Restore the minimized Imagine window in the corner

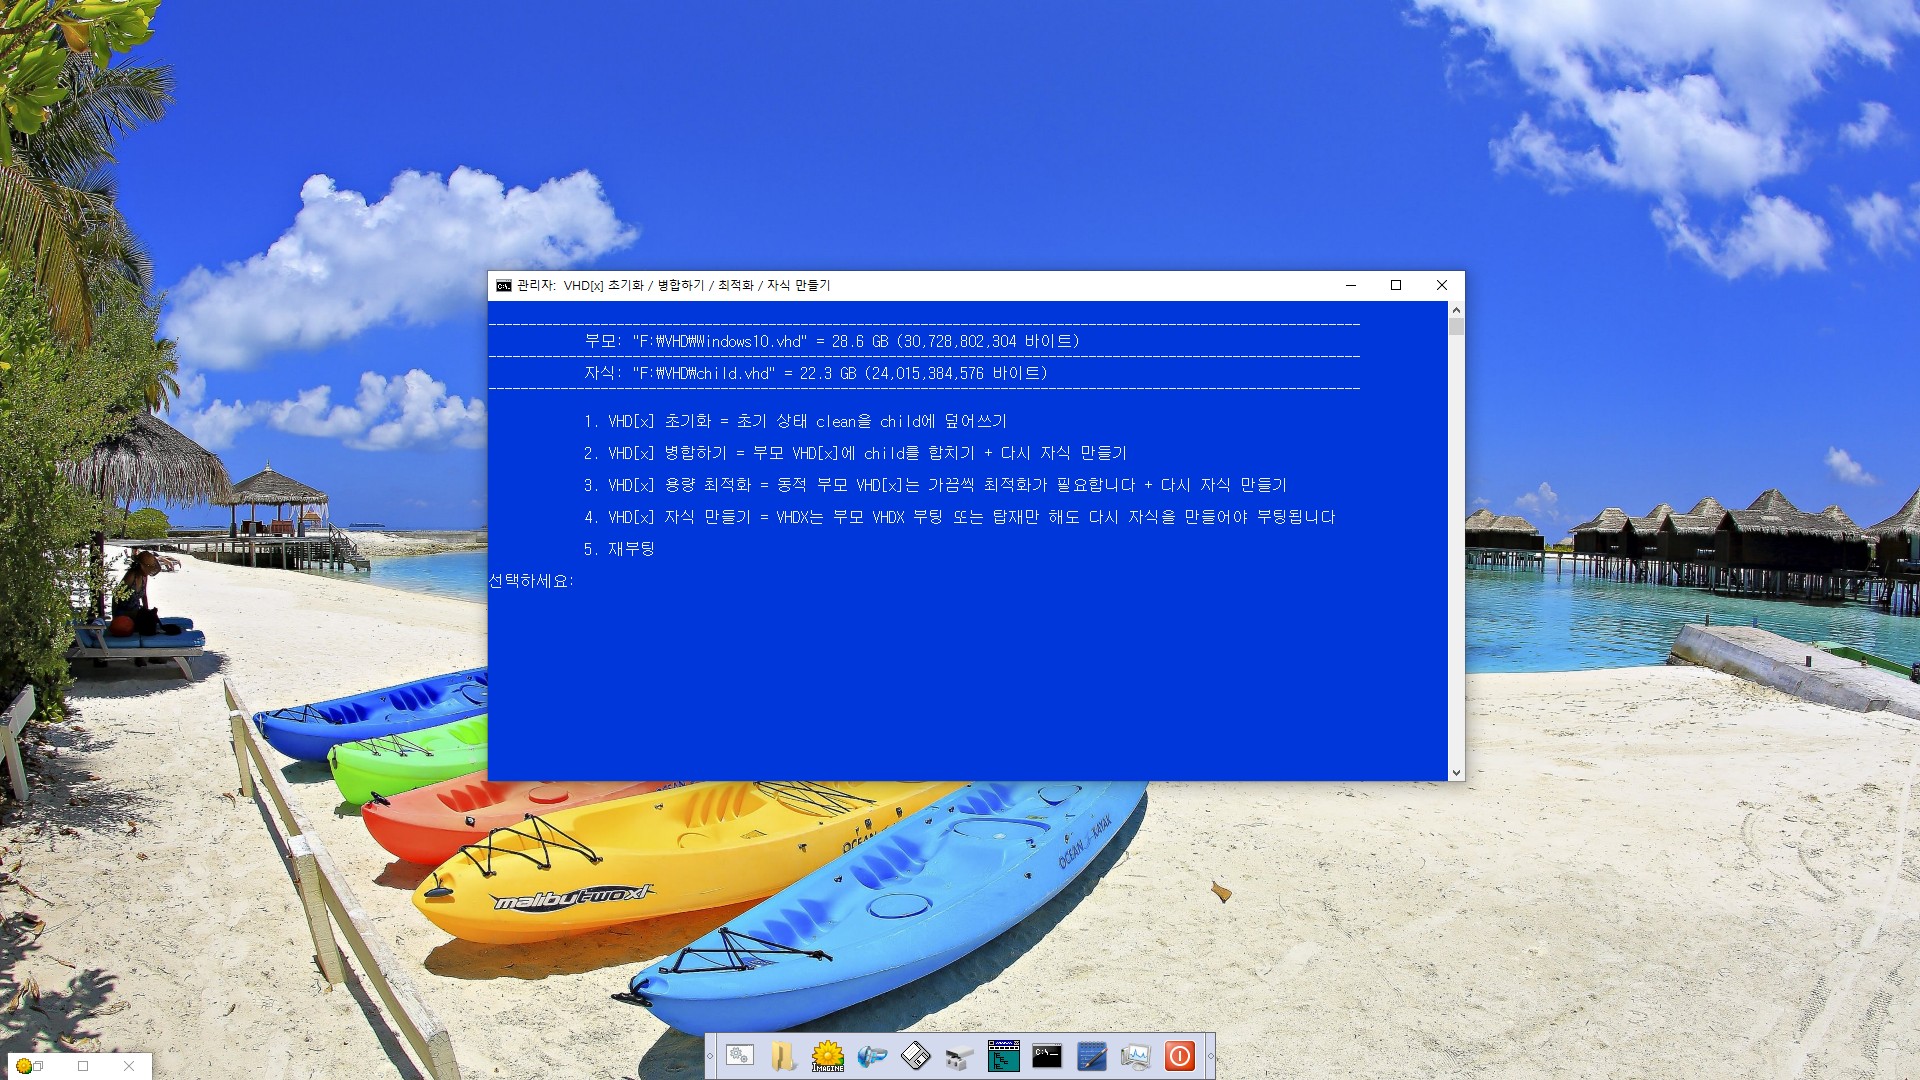click(38, 1066)
